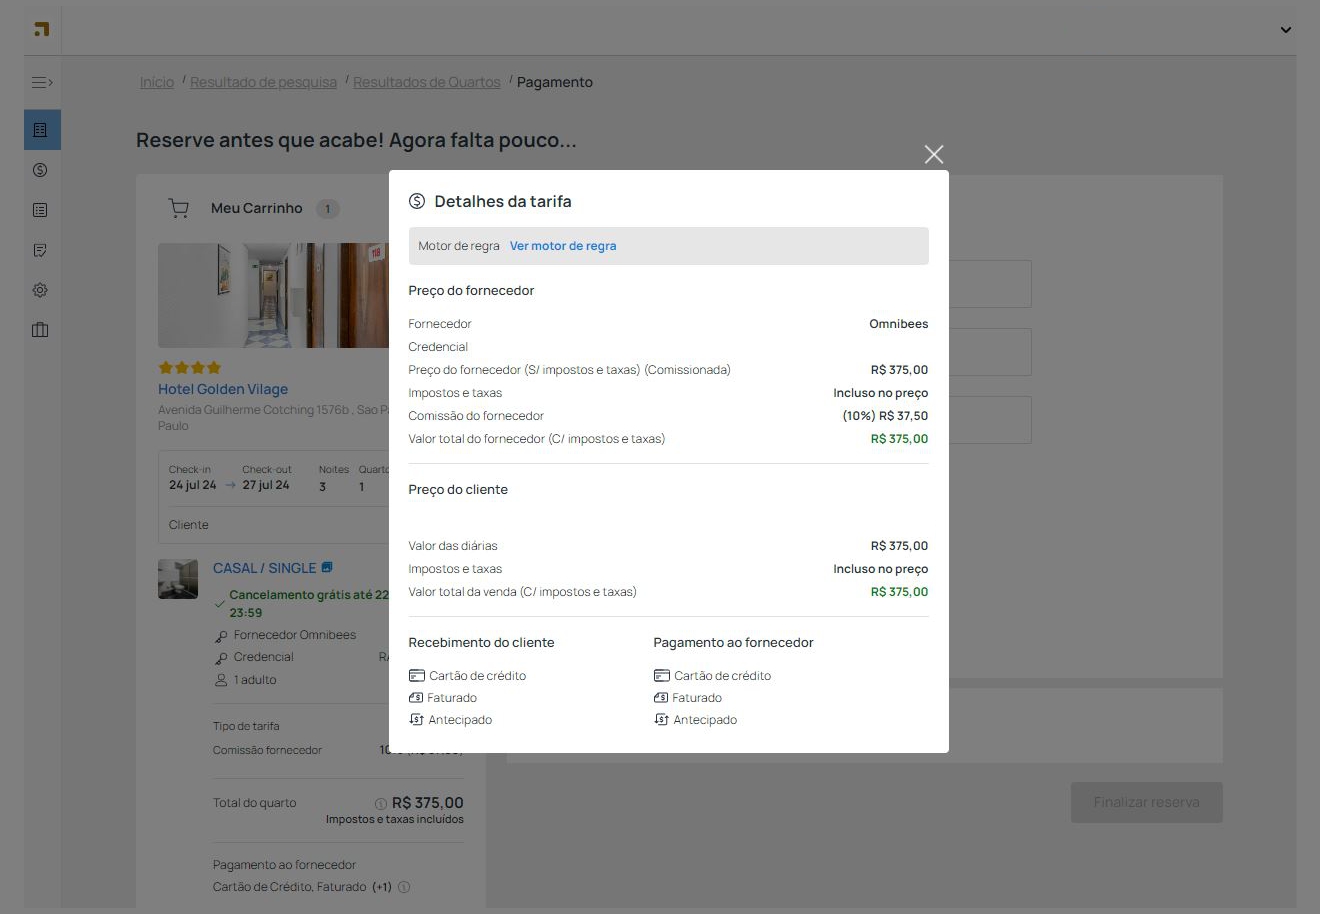This screenshot has height=914, width=1320.
Task: Open the highlighted bookings sidebar icon
Action: (41, 130)
